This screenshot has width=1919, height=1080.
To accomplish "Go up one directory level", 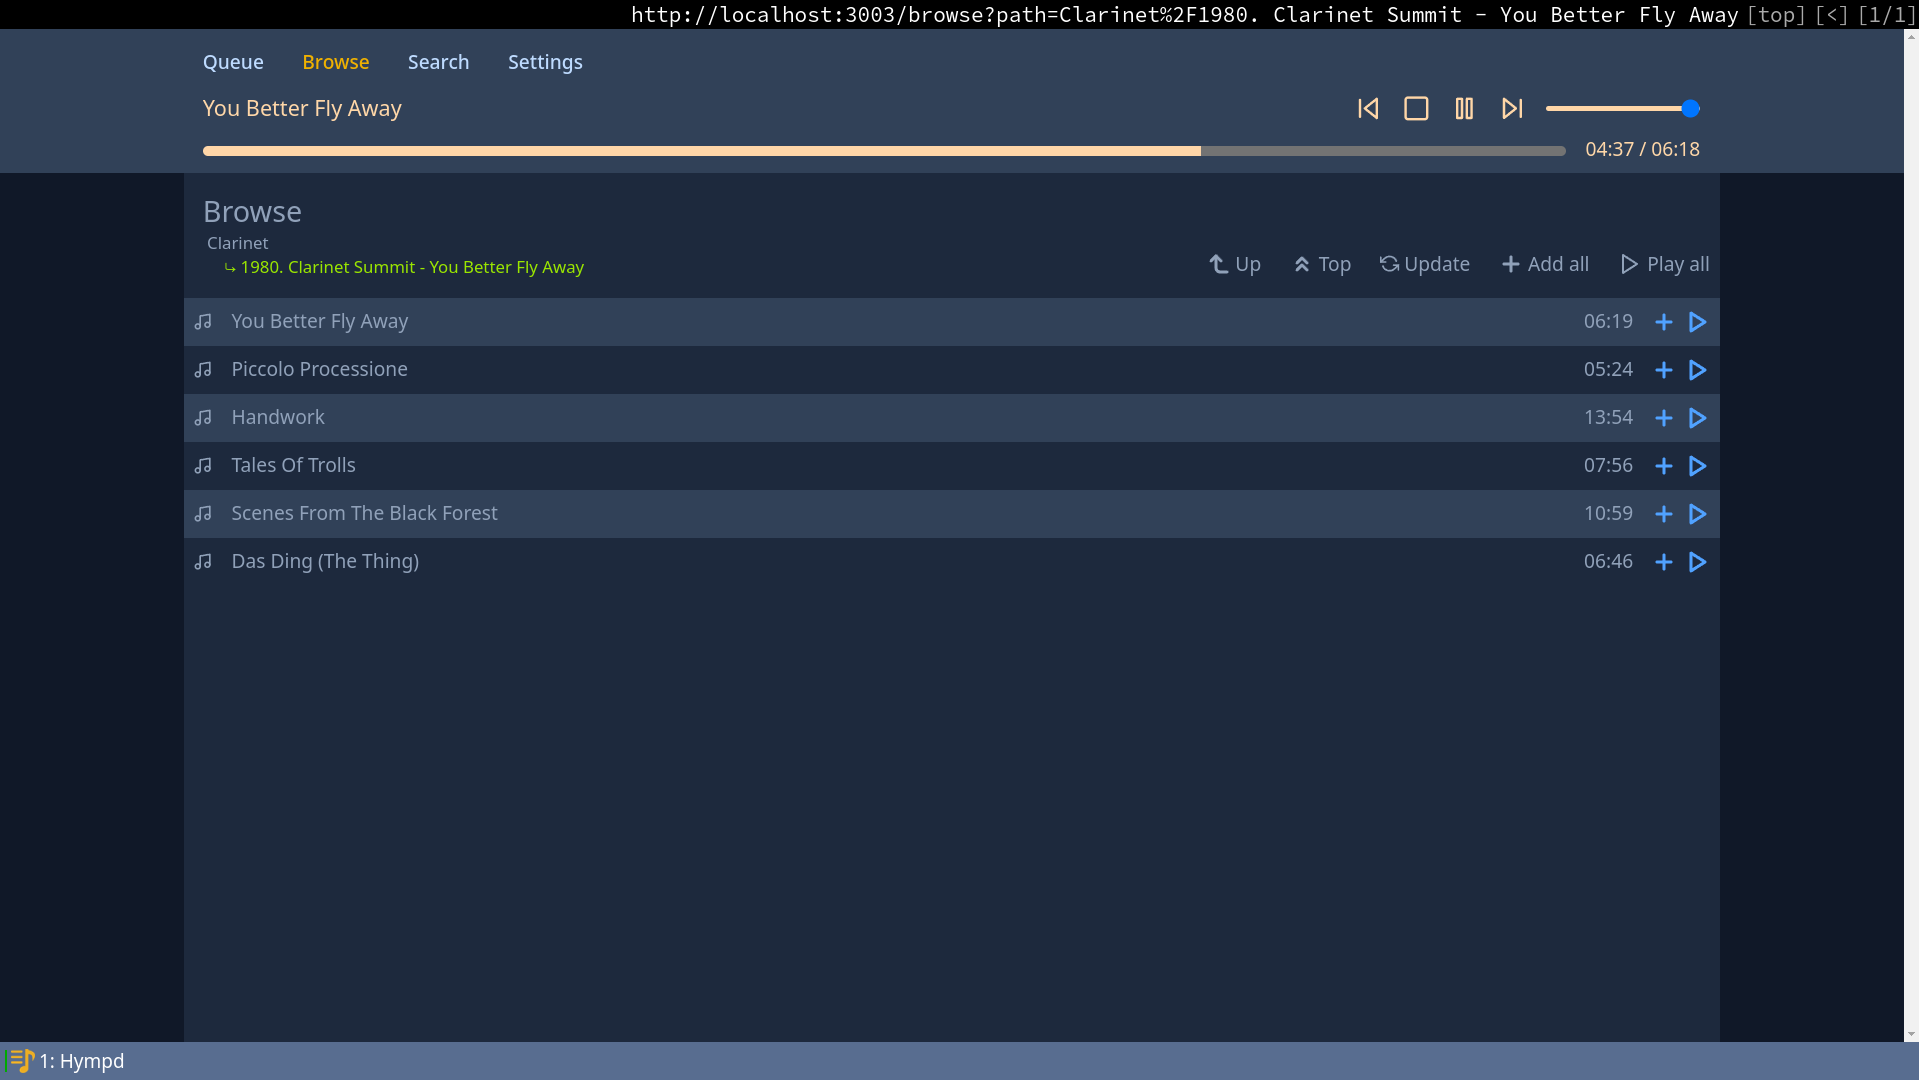I will click(x=1235, y=264).
